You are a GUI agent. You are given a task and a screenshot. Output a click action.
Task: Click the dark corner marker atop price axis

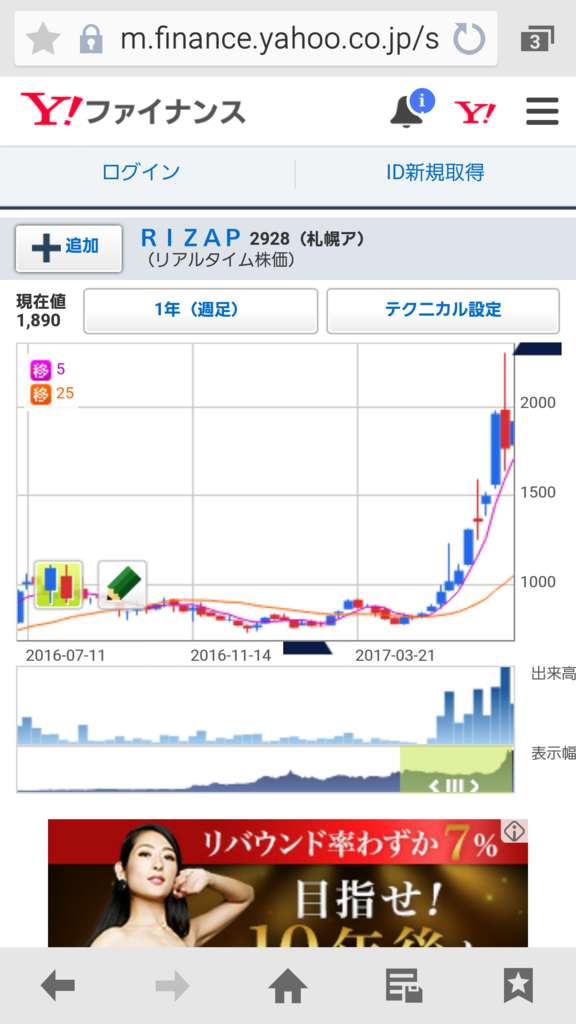tap(537, 349)
